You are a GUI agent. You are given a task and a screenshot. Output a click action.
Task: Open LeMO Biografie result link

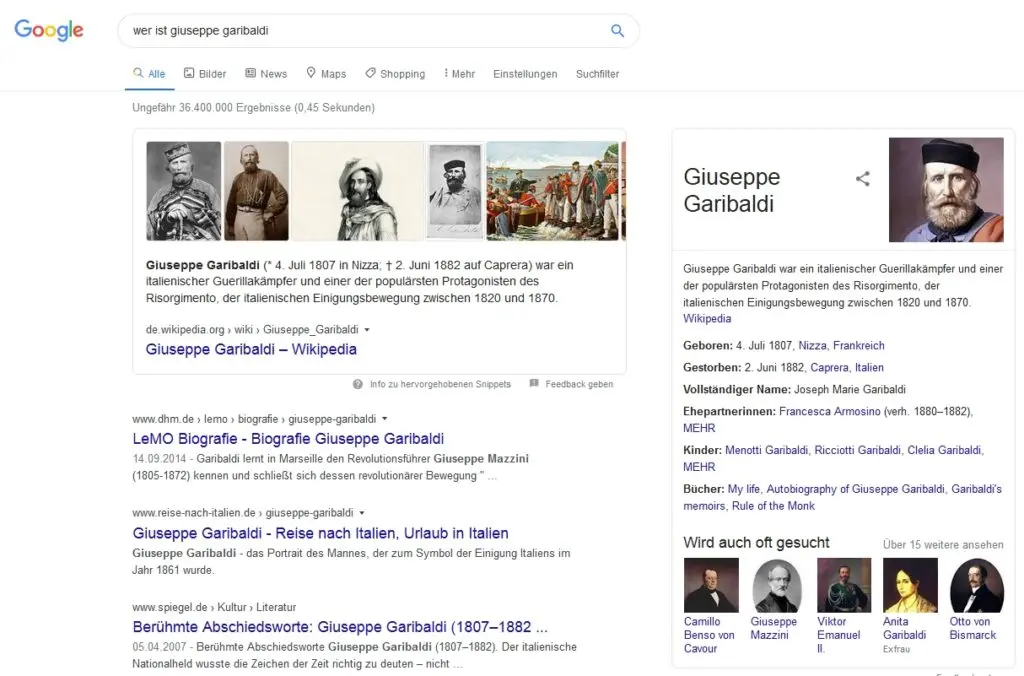coord(288,439)
